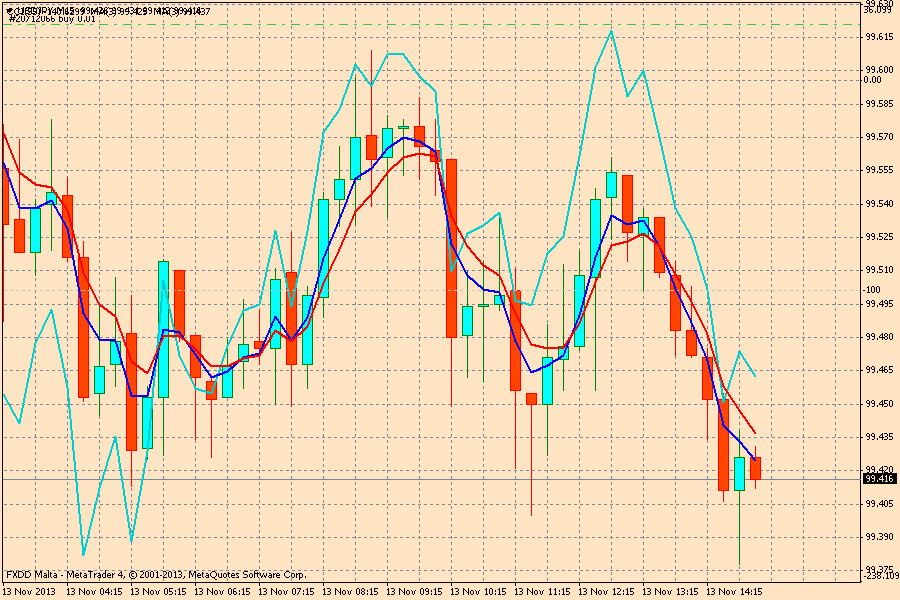Click the 99.510 price axis label
Image resolution: width=900 pixels, height=600 pixels.
[x=879, y=270]
